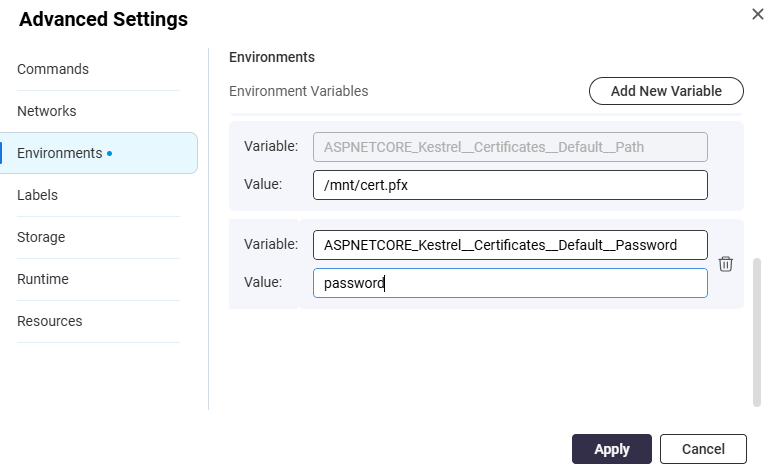
Task: Click the greyed-out Default__Path variable field
Action: point(510,147)
